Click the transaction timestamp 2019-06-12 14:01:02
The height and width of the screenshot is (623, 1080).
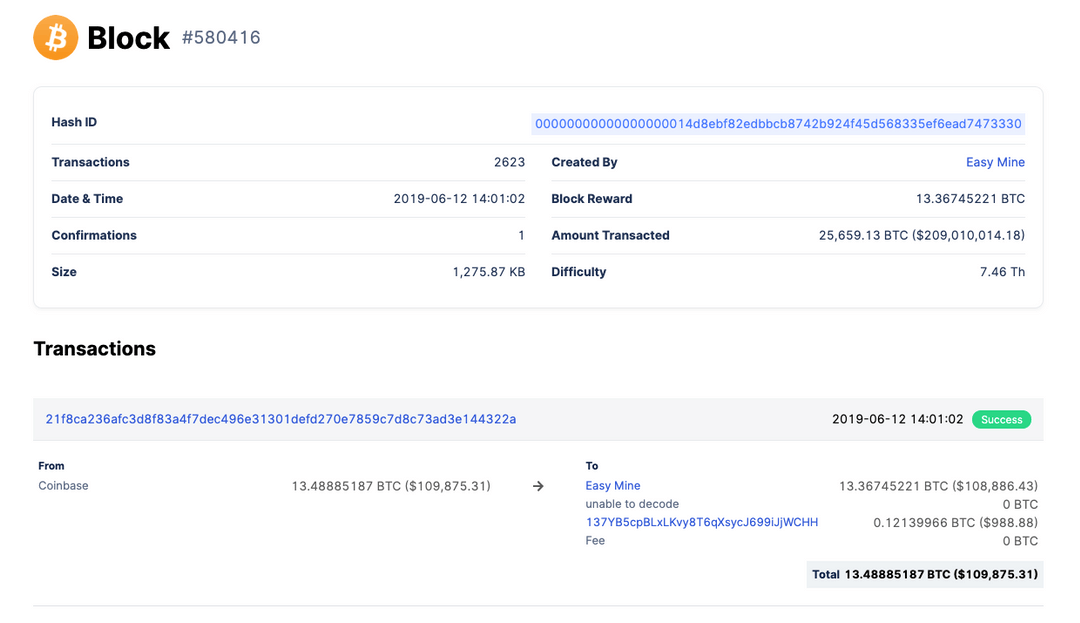click(898, 419)
